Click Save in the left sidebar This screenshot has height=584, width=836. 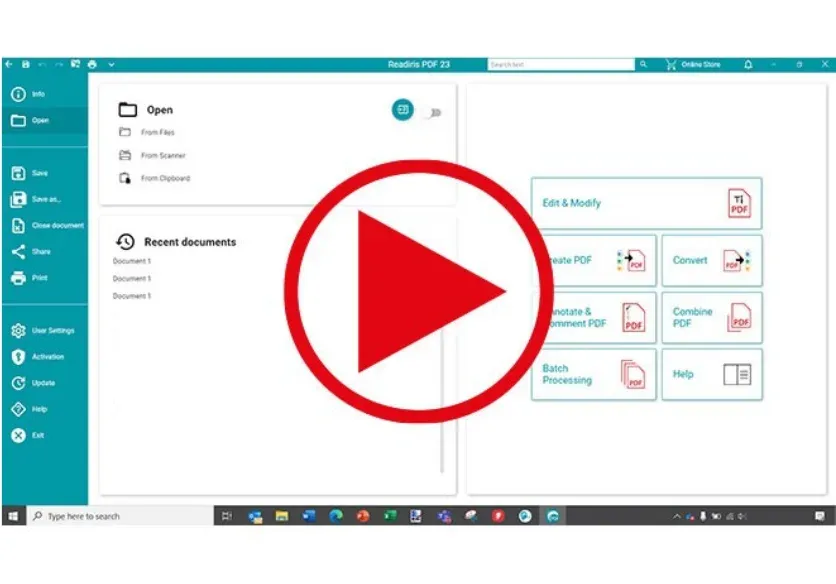coord(45,173)
